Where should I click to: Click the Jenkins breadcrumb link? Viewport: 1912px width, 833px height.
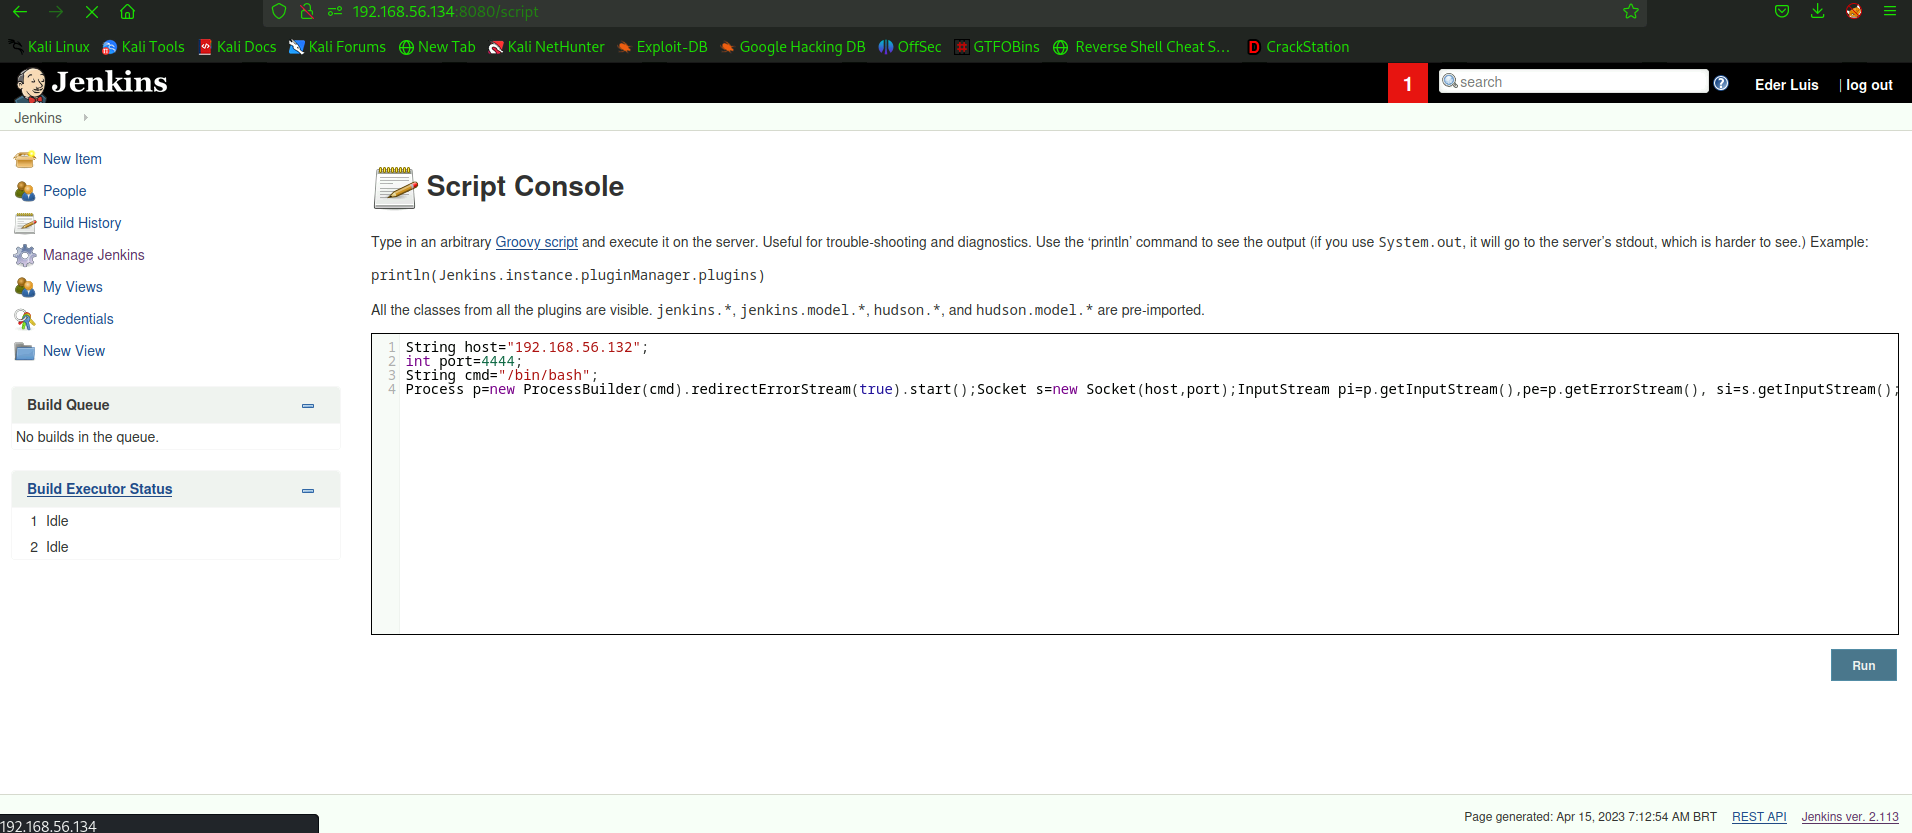click(x=38, y=118)
